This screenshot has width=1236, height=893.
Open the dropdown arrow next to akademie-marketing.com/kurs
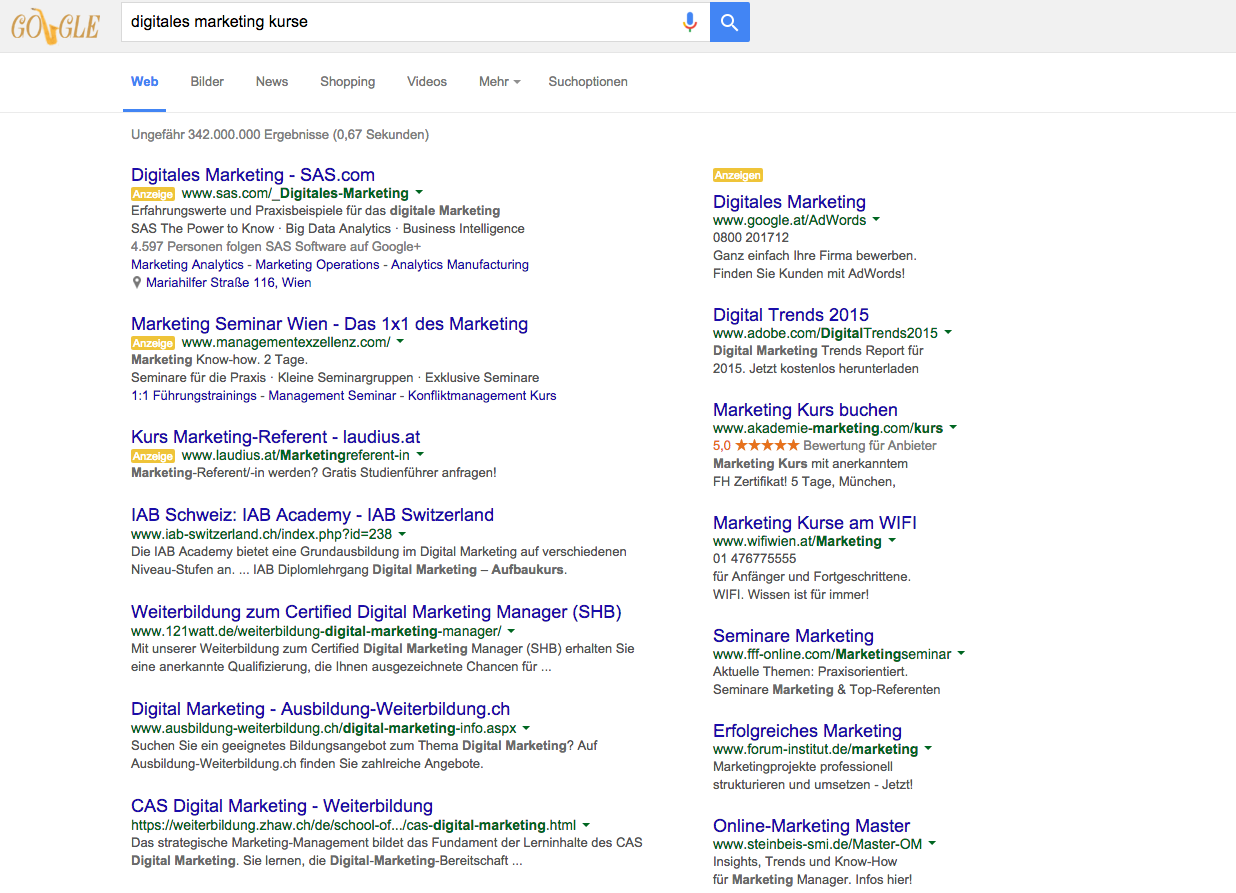953,428
